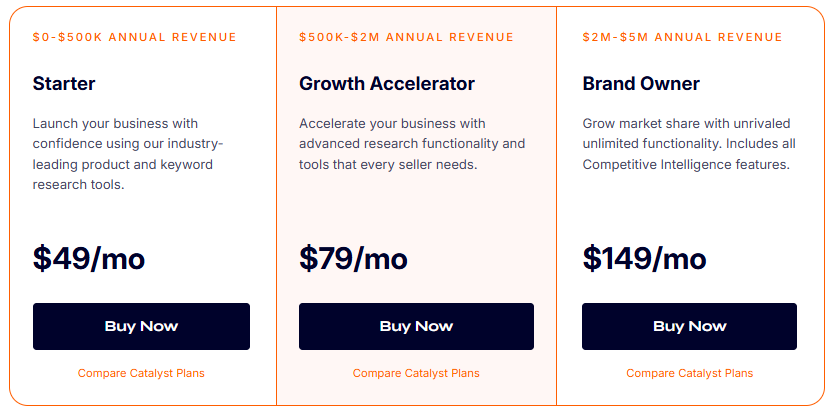Open Compare Catalyst Plans link under Starter
The height and width of the screenshot is (410, 832).
[141, 374]
